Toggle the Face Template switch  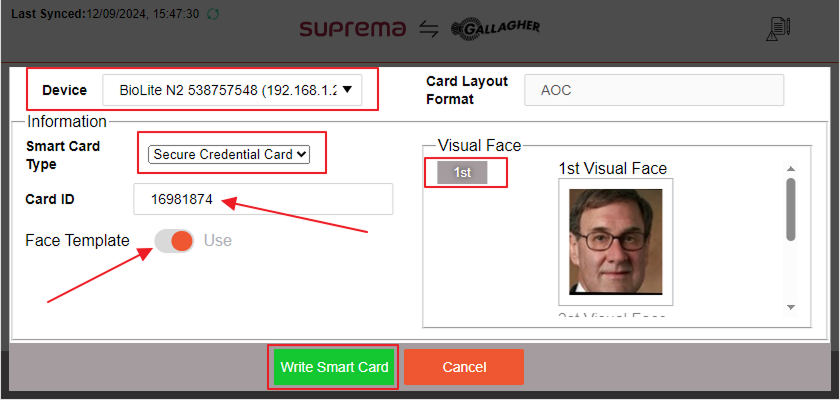pyautogui.click(x=174, y=241)
